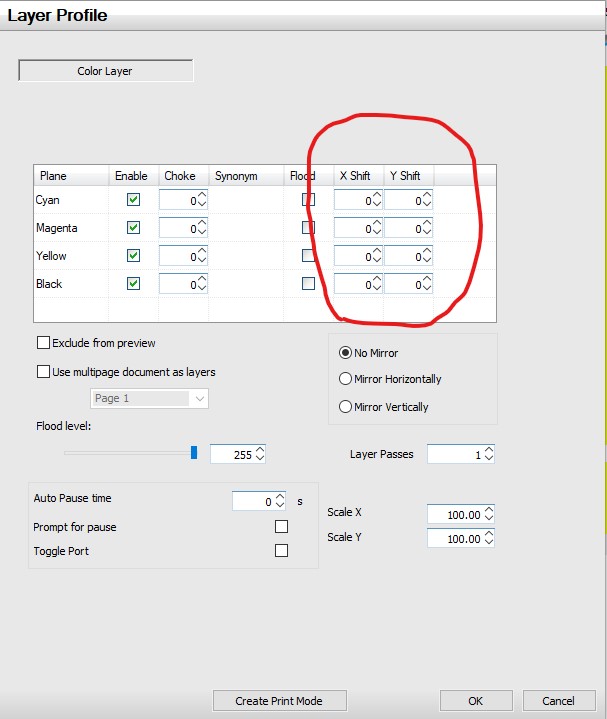
Task: Select Mirror Horizontally
Action: pos(345,379)
